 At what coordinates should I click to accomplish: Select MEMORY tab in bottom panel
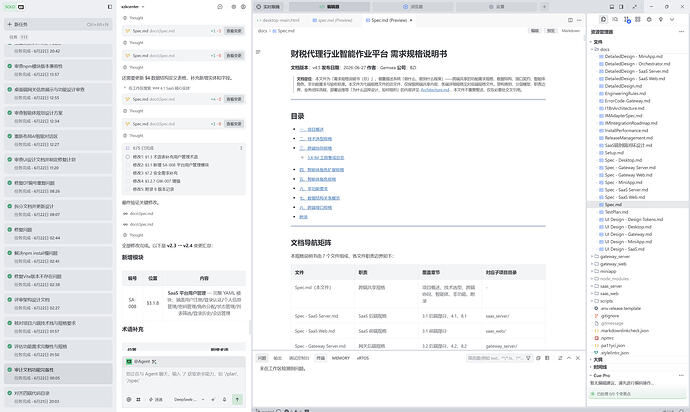tap(341, 358)
